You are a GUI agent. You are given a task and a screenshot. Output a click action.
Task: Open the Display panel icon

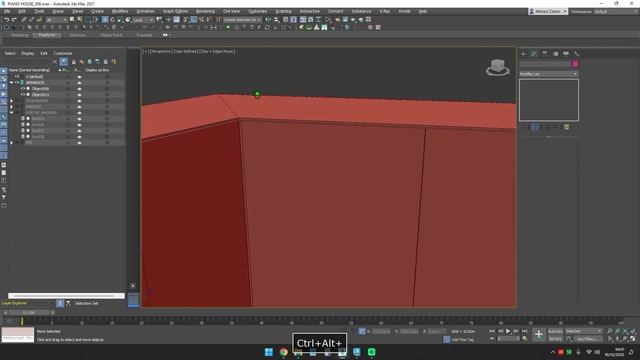point(566,54)
